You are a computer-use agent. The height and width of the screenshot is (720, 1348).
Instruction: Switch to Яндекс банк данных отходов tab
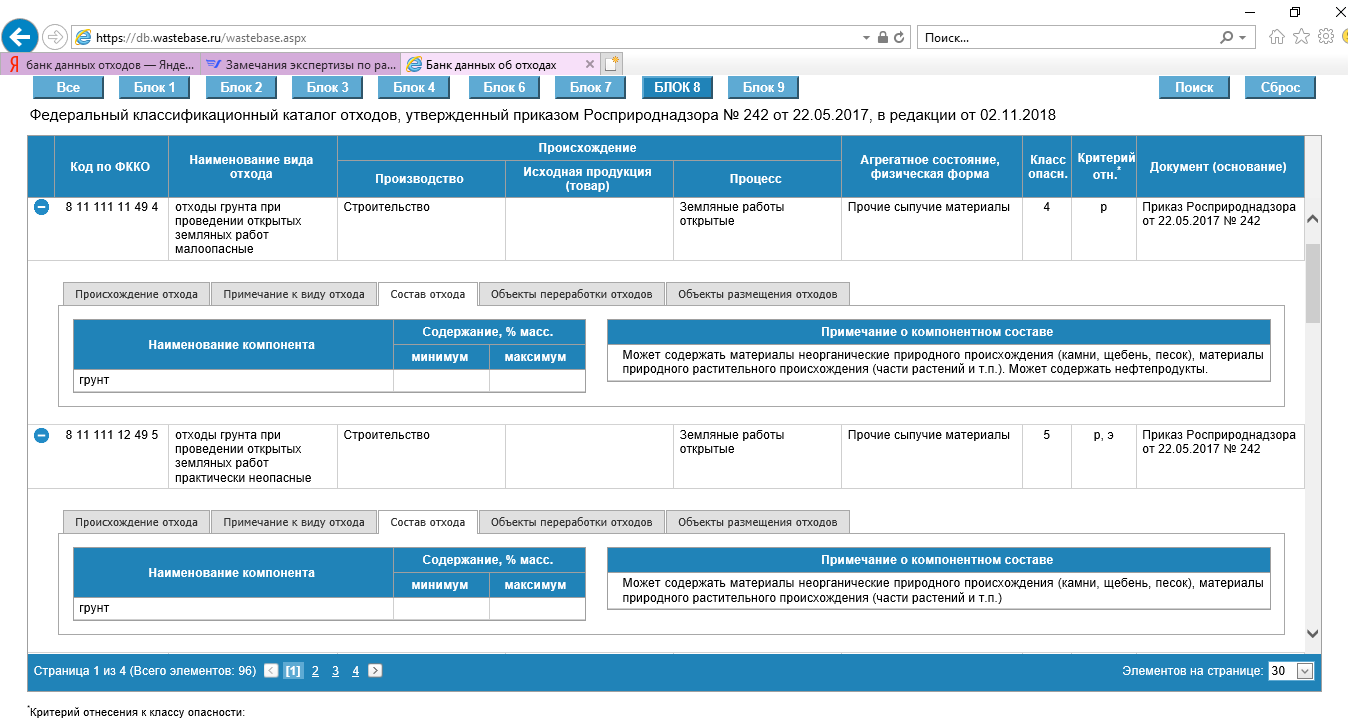pos(100,64)
